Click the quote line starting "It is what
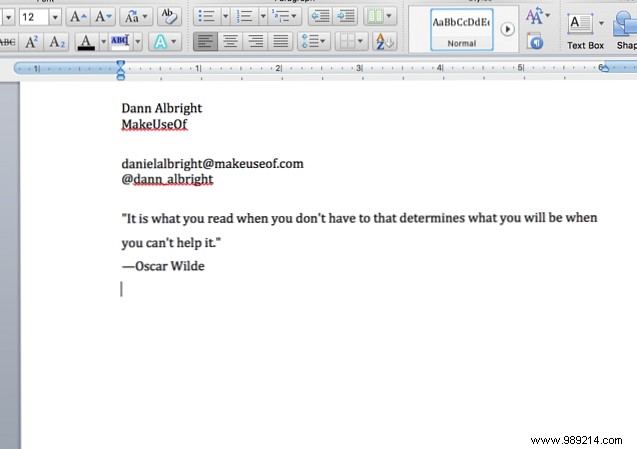Screen dimensions: 637x449 360,218
